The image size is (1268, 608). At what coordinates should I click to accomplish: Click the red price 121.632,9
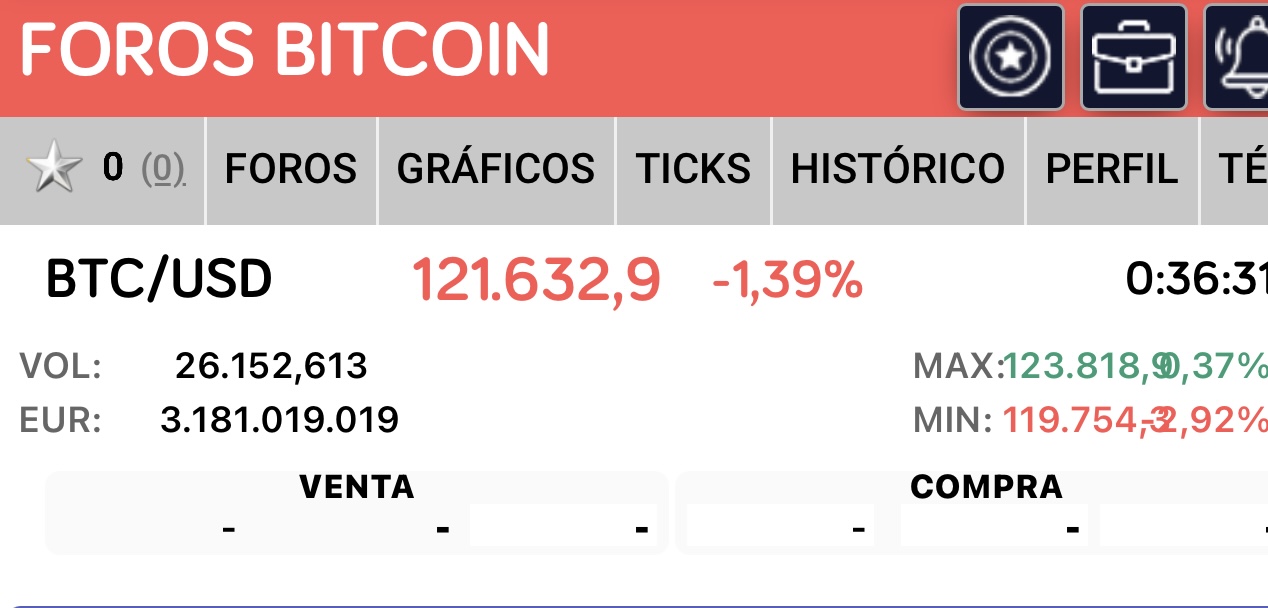pyautogui.click(x=536, y=280)
